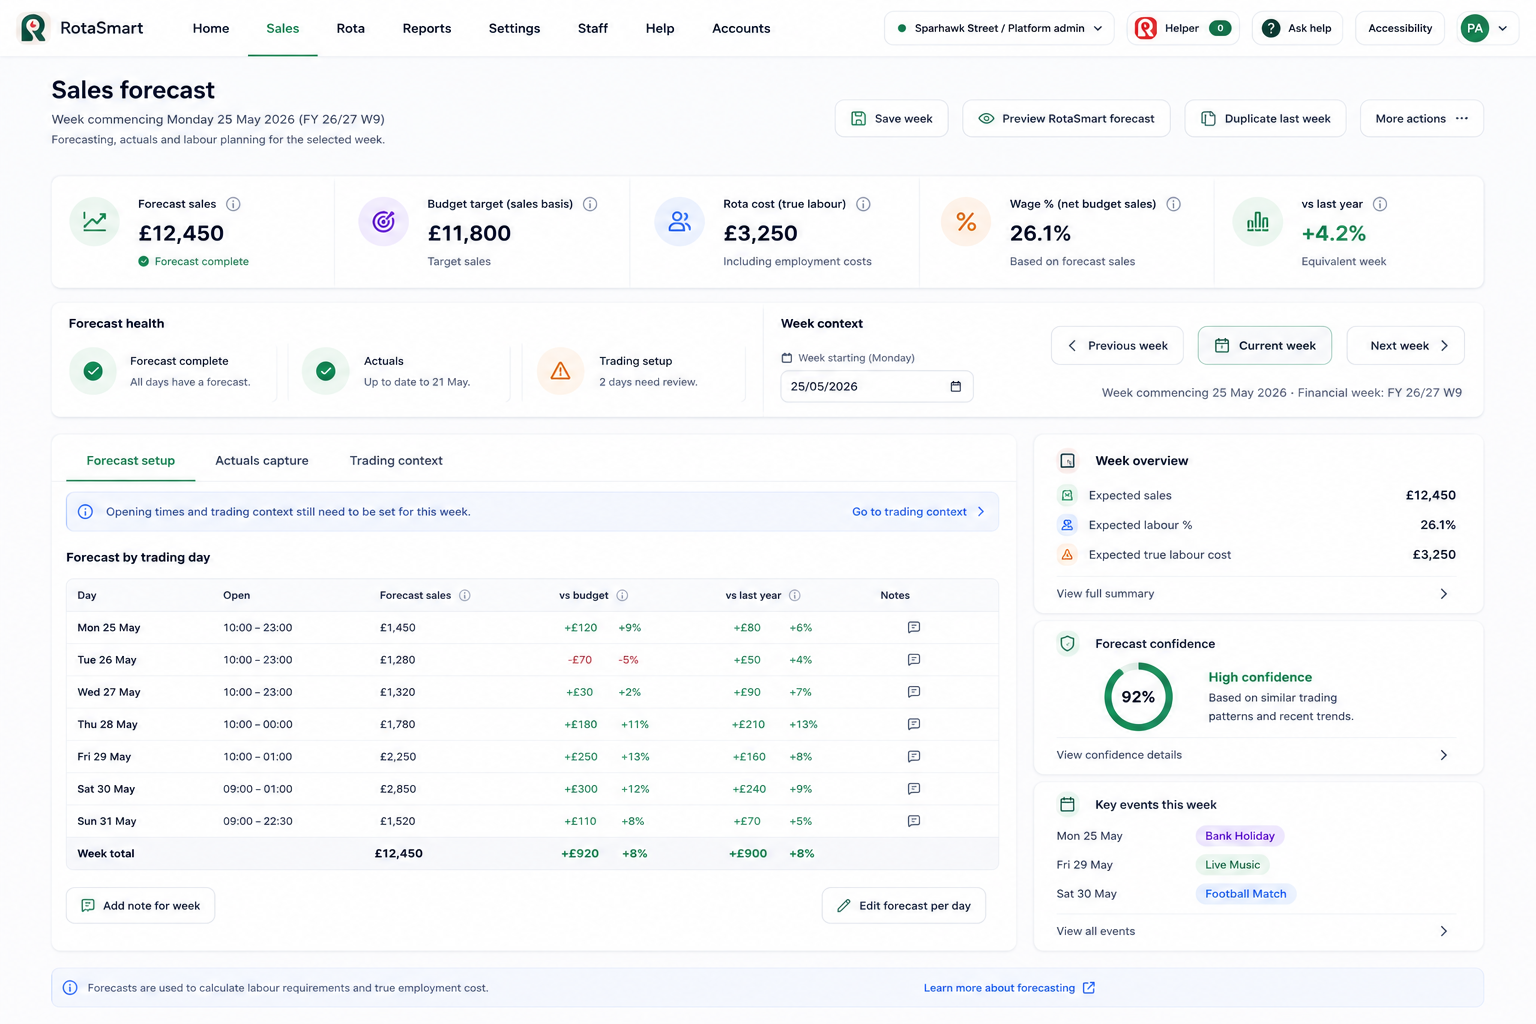
Task: Click the Forecast sales trend chart icon
Action: coord(95,222)
